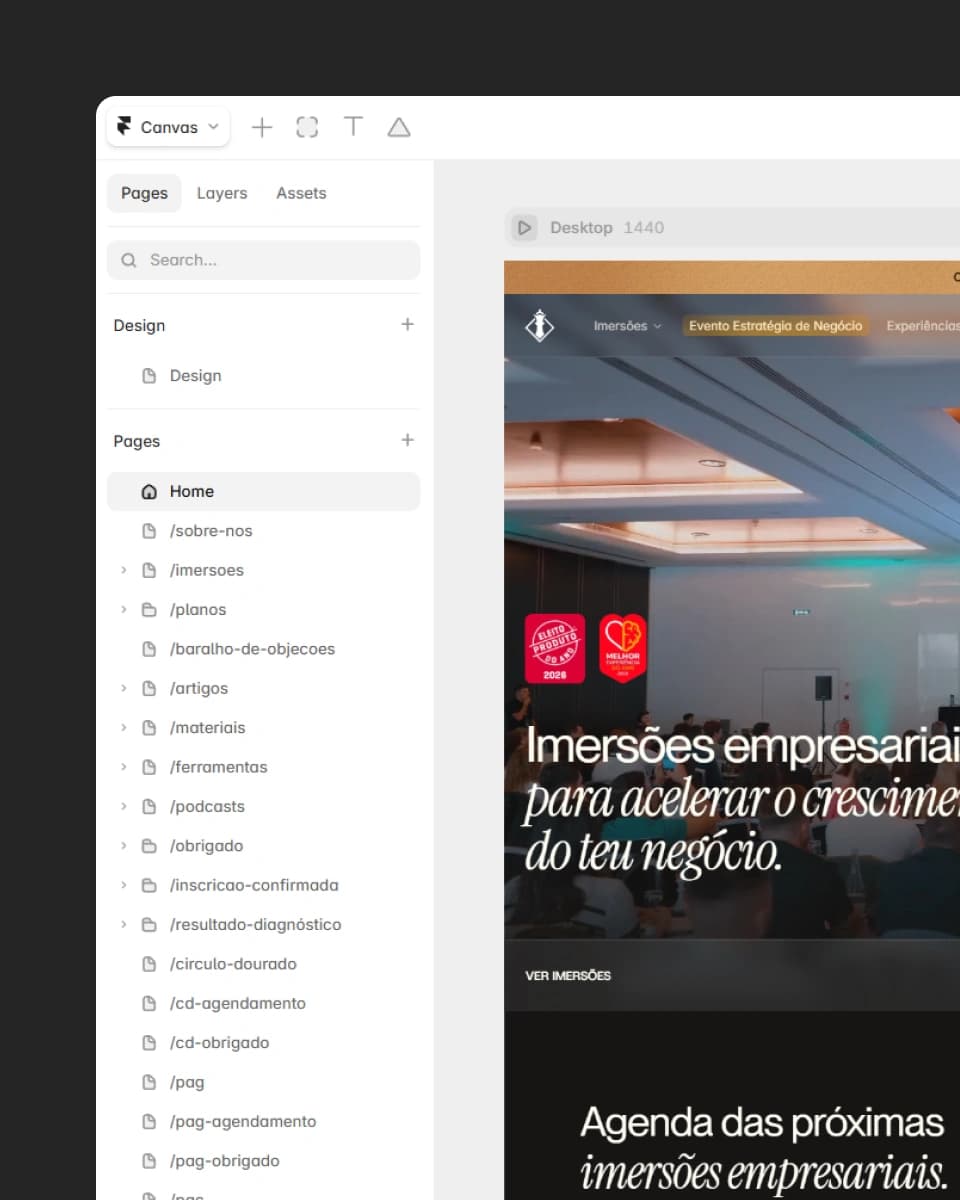Click the red heart award badge
The image size is (960, 1200).
point(623,649)
